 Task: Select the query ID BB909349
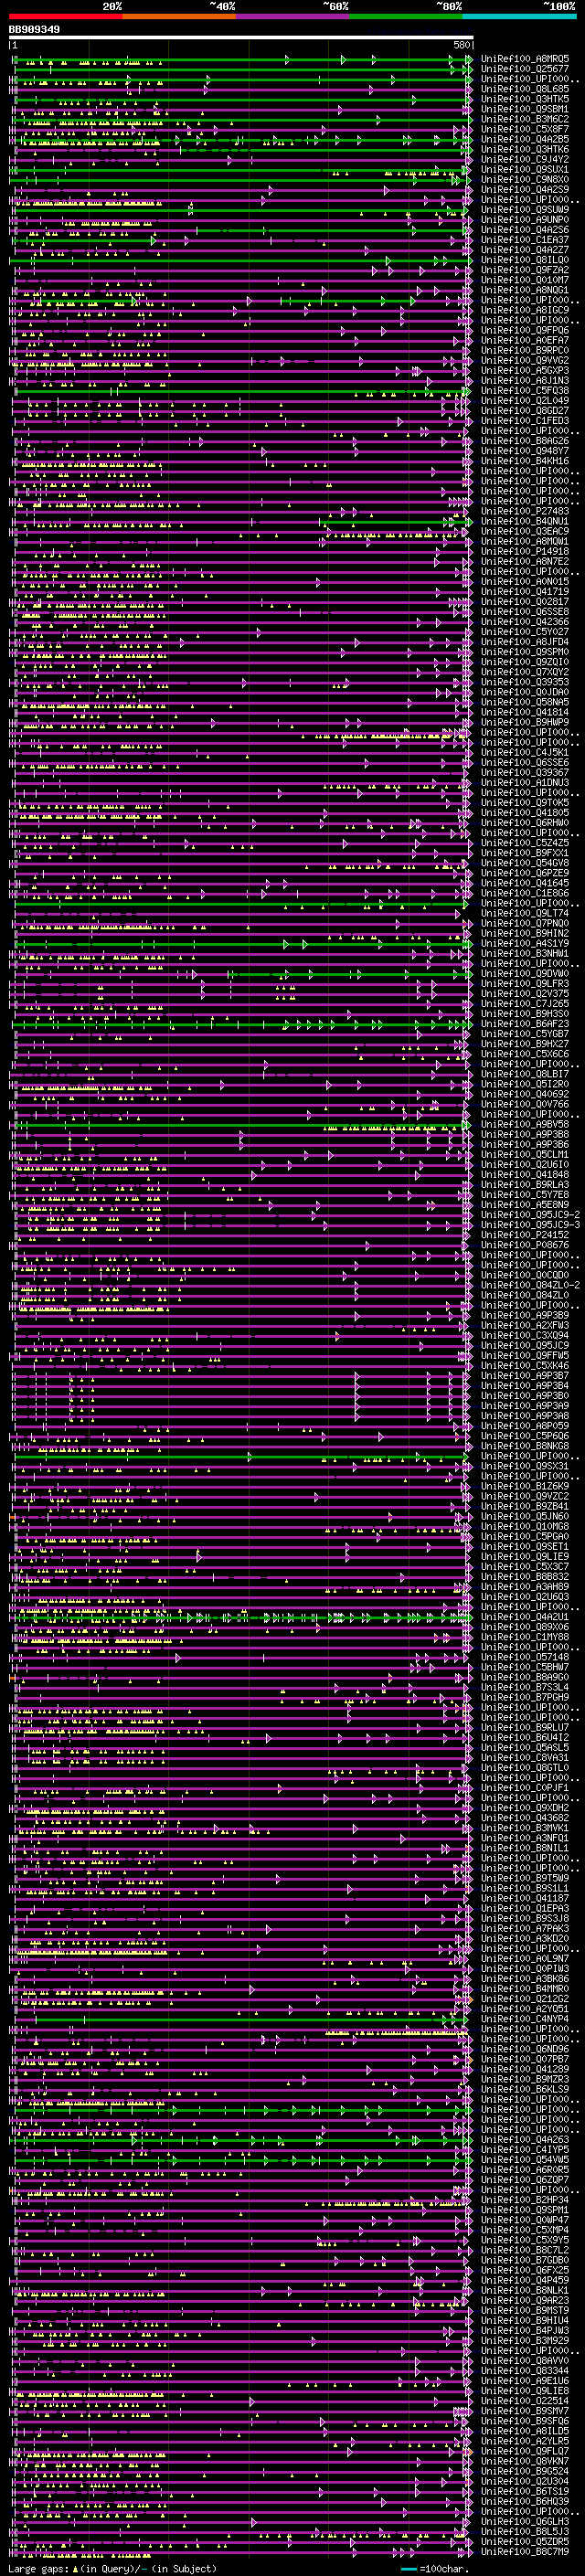[34, 29]
